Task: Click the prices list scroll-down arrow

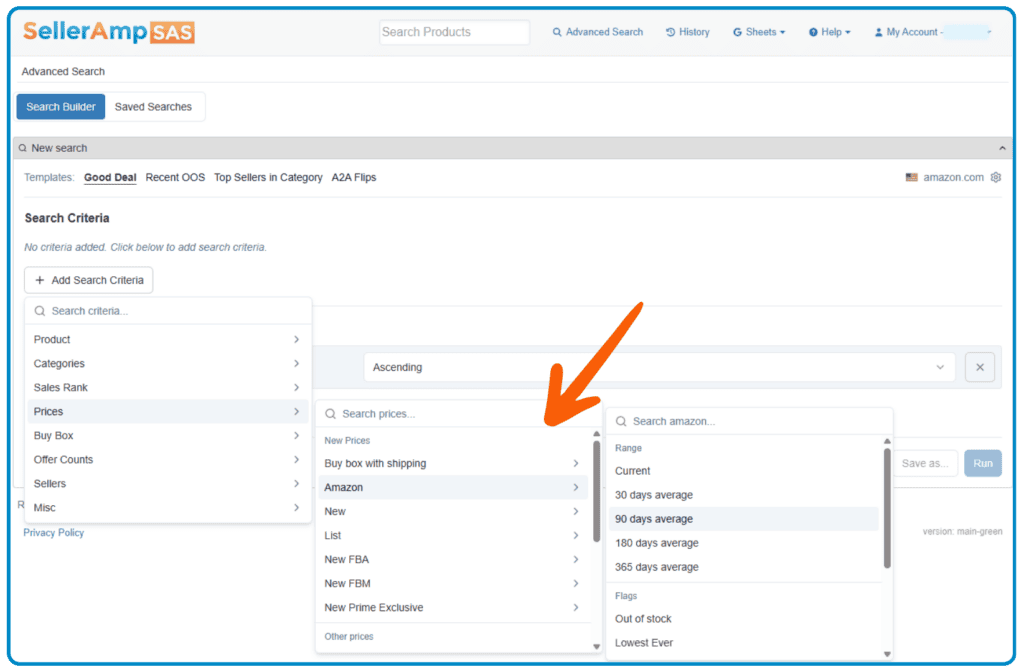Action: (596, 647)
